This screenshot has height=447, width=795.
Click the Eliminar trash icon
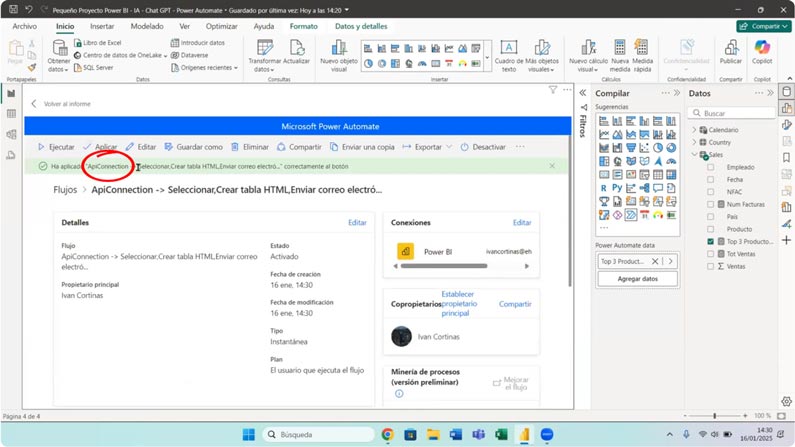point(235,147)
